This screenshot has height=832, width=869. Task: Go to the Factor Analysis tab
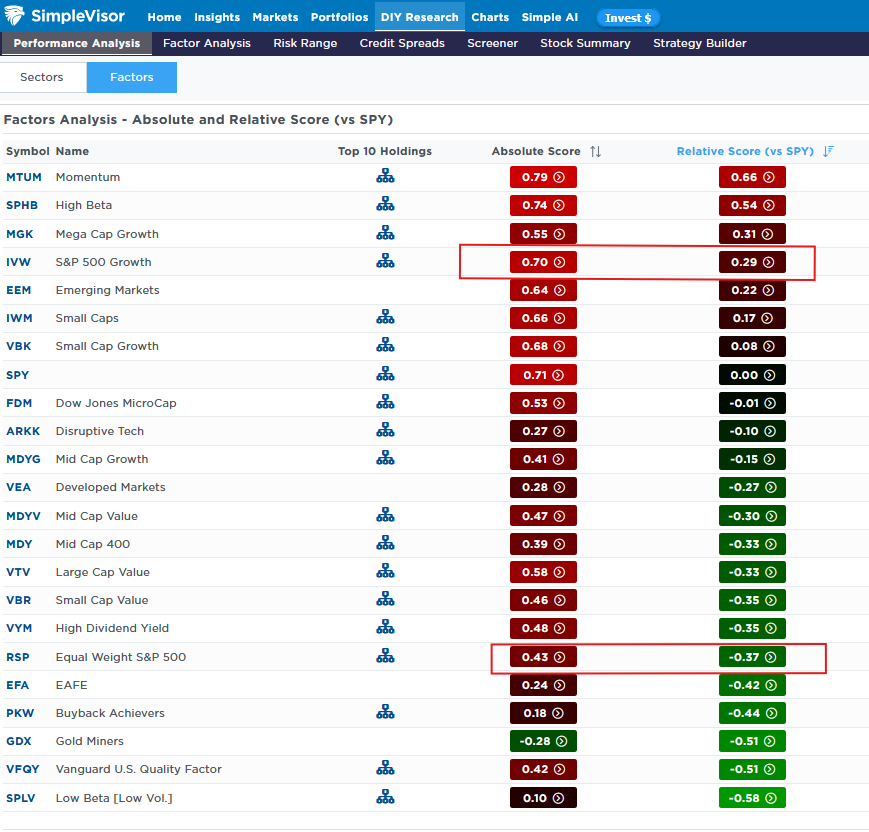(x=207, y=43)
